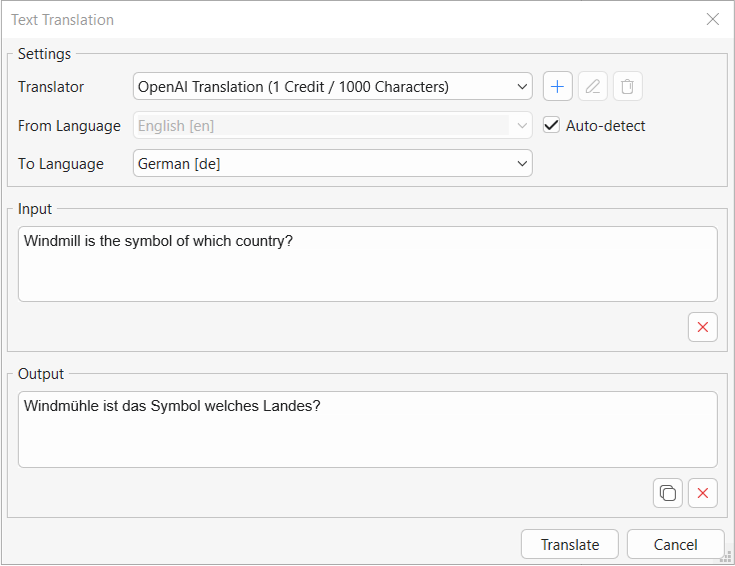Click the 'From Language' label
The height and width of the screenshot is (566, 735).
[x=69, y=126]
